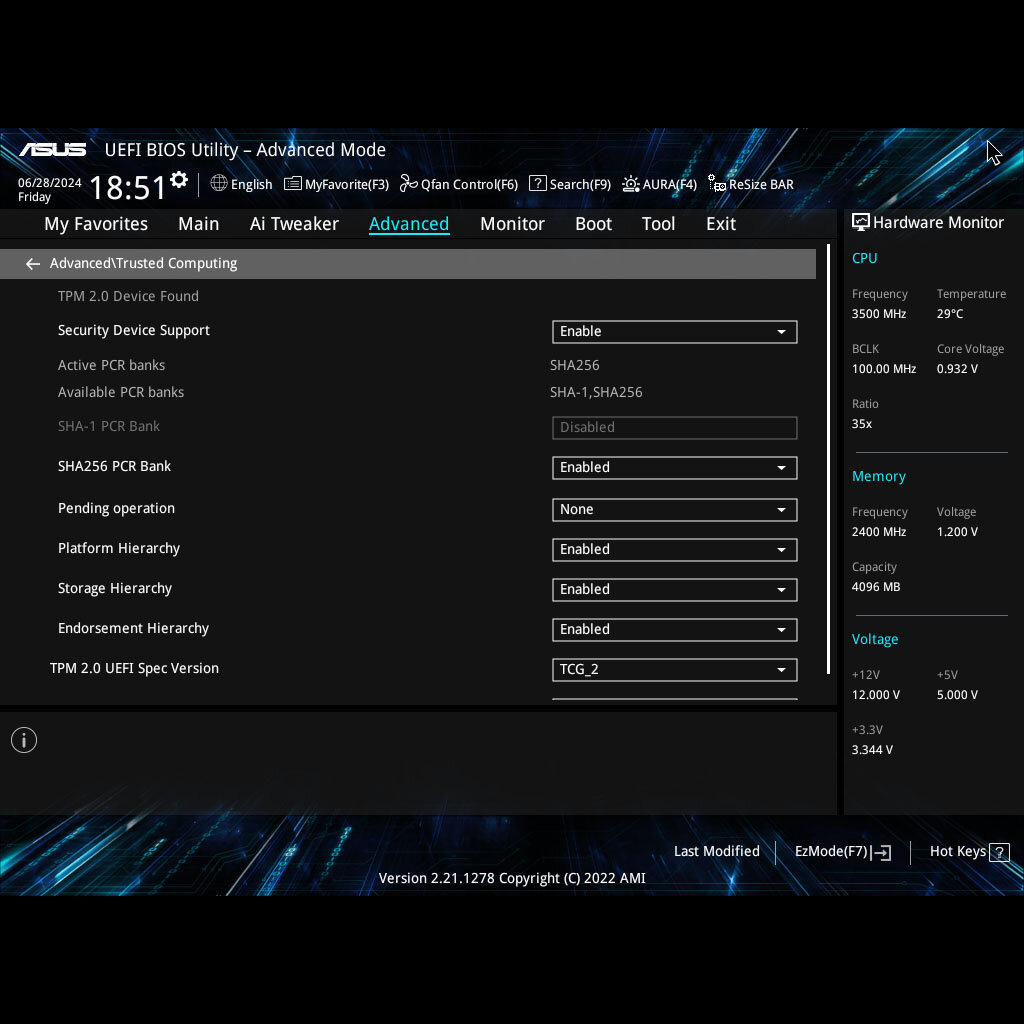Viewport: 1024px width, 1024px height.
Task: Switch to Exit tab
Action: (x=721, y=224)
